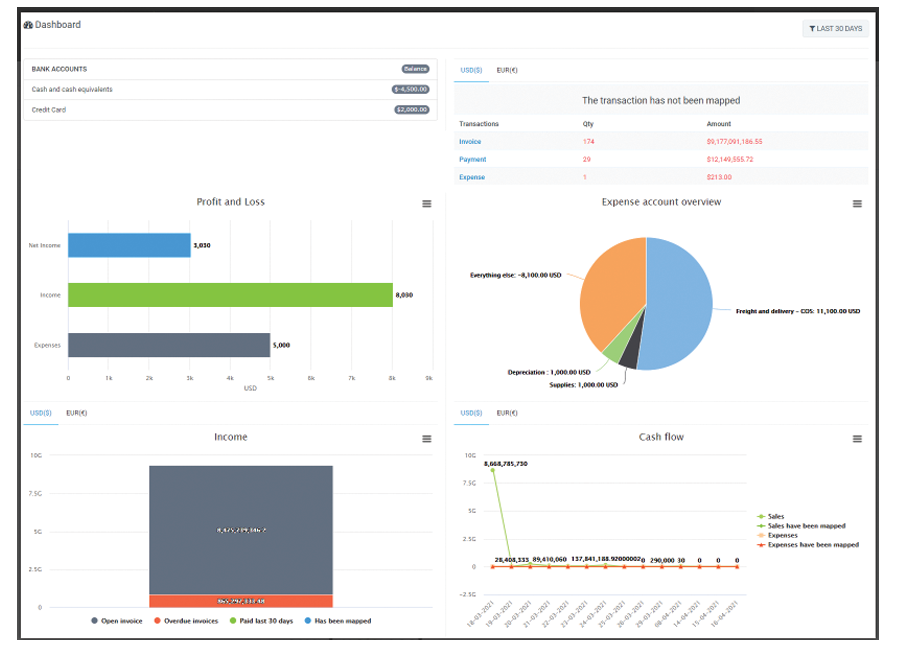Open the Profit and Loss chart hamburger menu

[427, 204]
